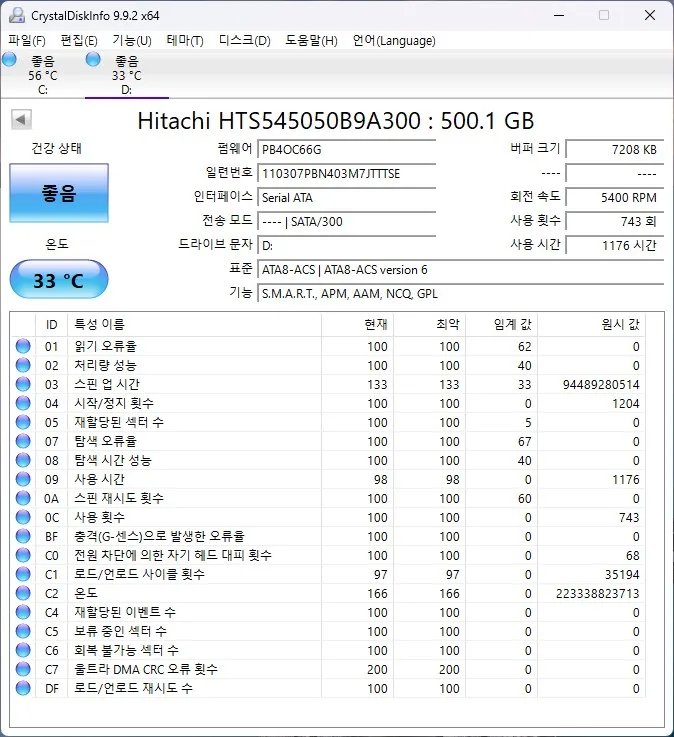674x737 pixels.
Task: Click status orb of DF 로드/언로드 재시도 row
Action: click(23, 688)
